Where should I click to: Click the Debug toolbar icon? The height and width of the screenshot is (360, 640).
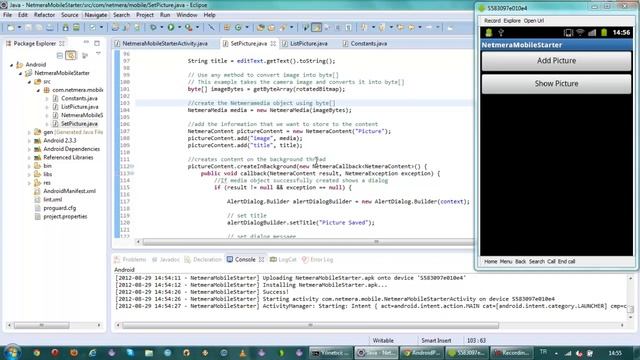point(153,27)
